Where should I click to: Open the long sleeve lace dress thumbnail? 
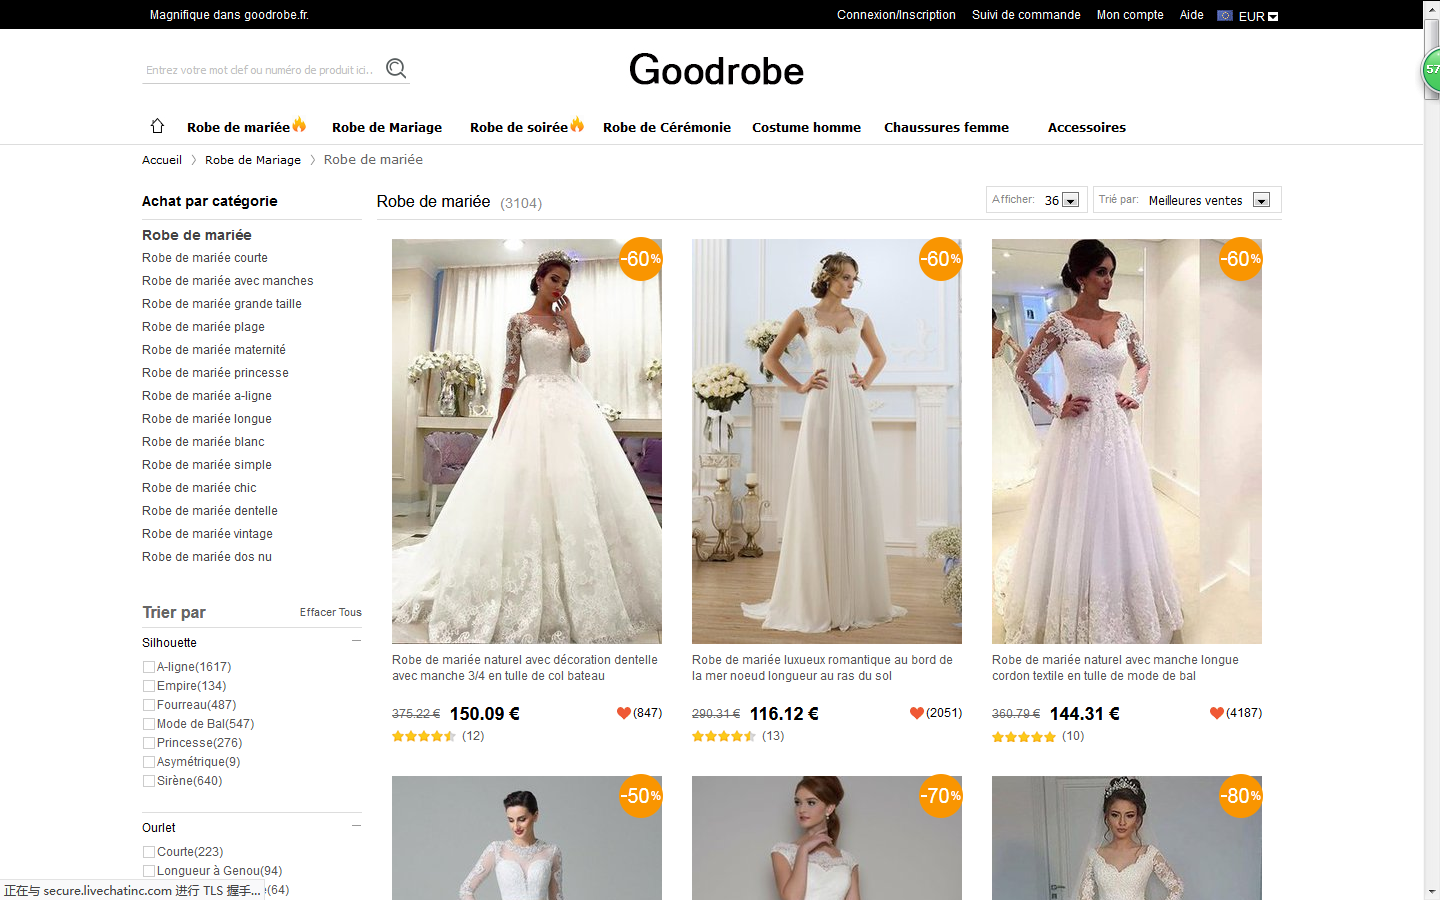coord(1127,441)
